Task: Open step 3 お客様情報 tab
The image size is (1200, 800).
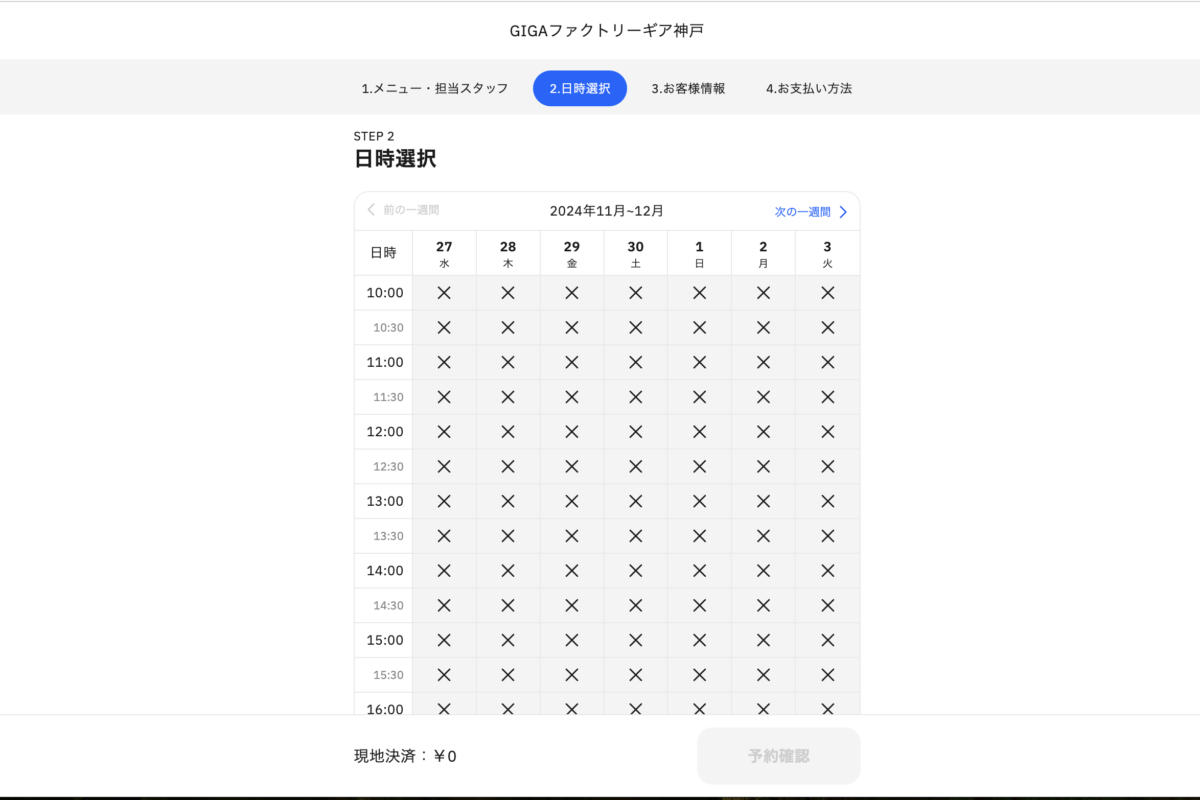Action: pos(688,88)
